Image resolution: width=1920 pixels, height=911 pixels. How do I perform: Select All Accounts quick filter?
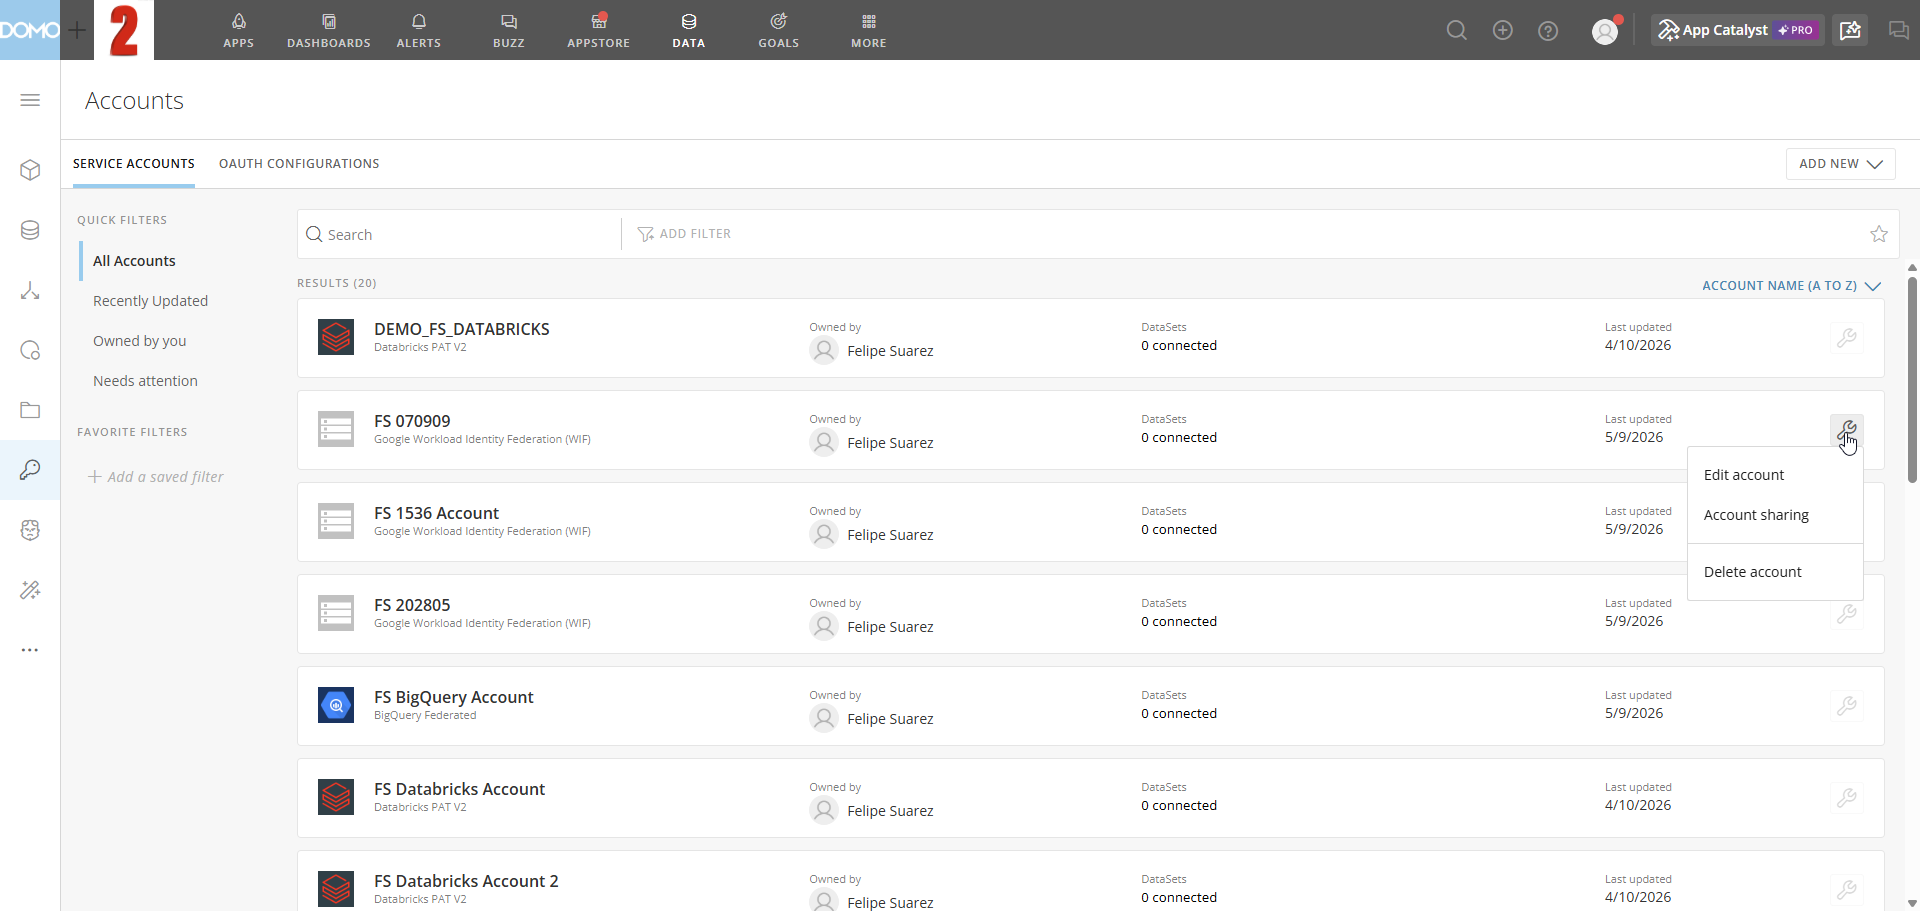[134, 261]
